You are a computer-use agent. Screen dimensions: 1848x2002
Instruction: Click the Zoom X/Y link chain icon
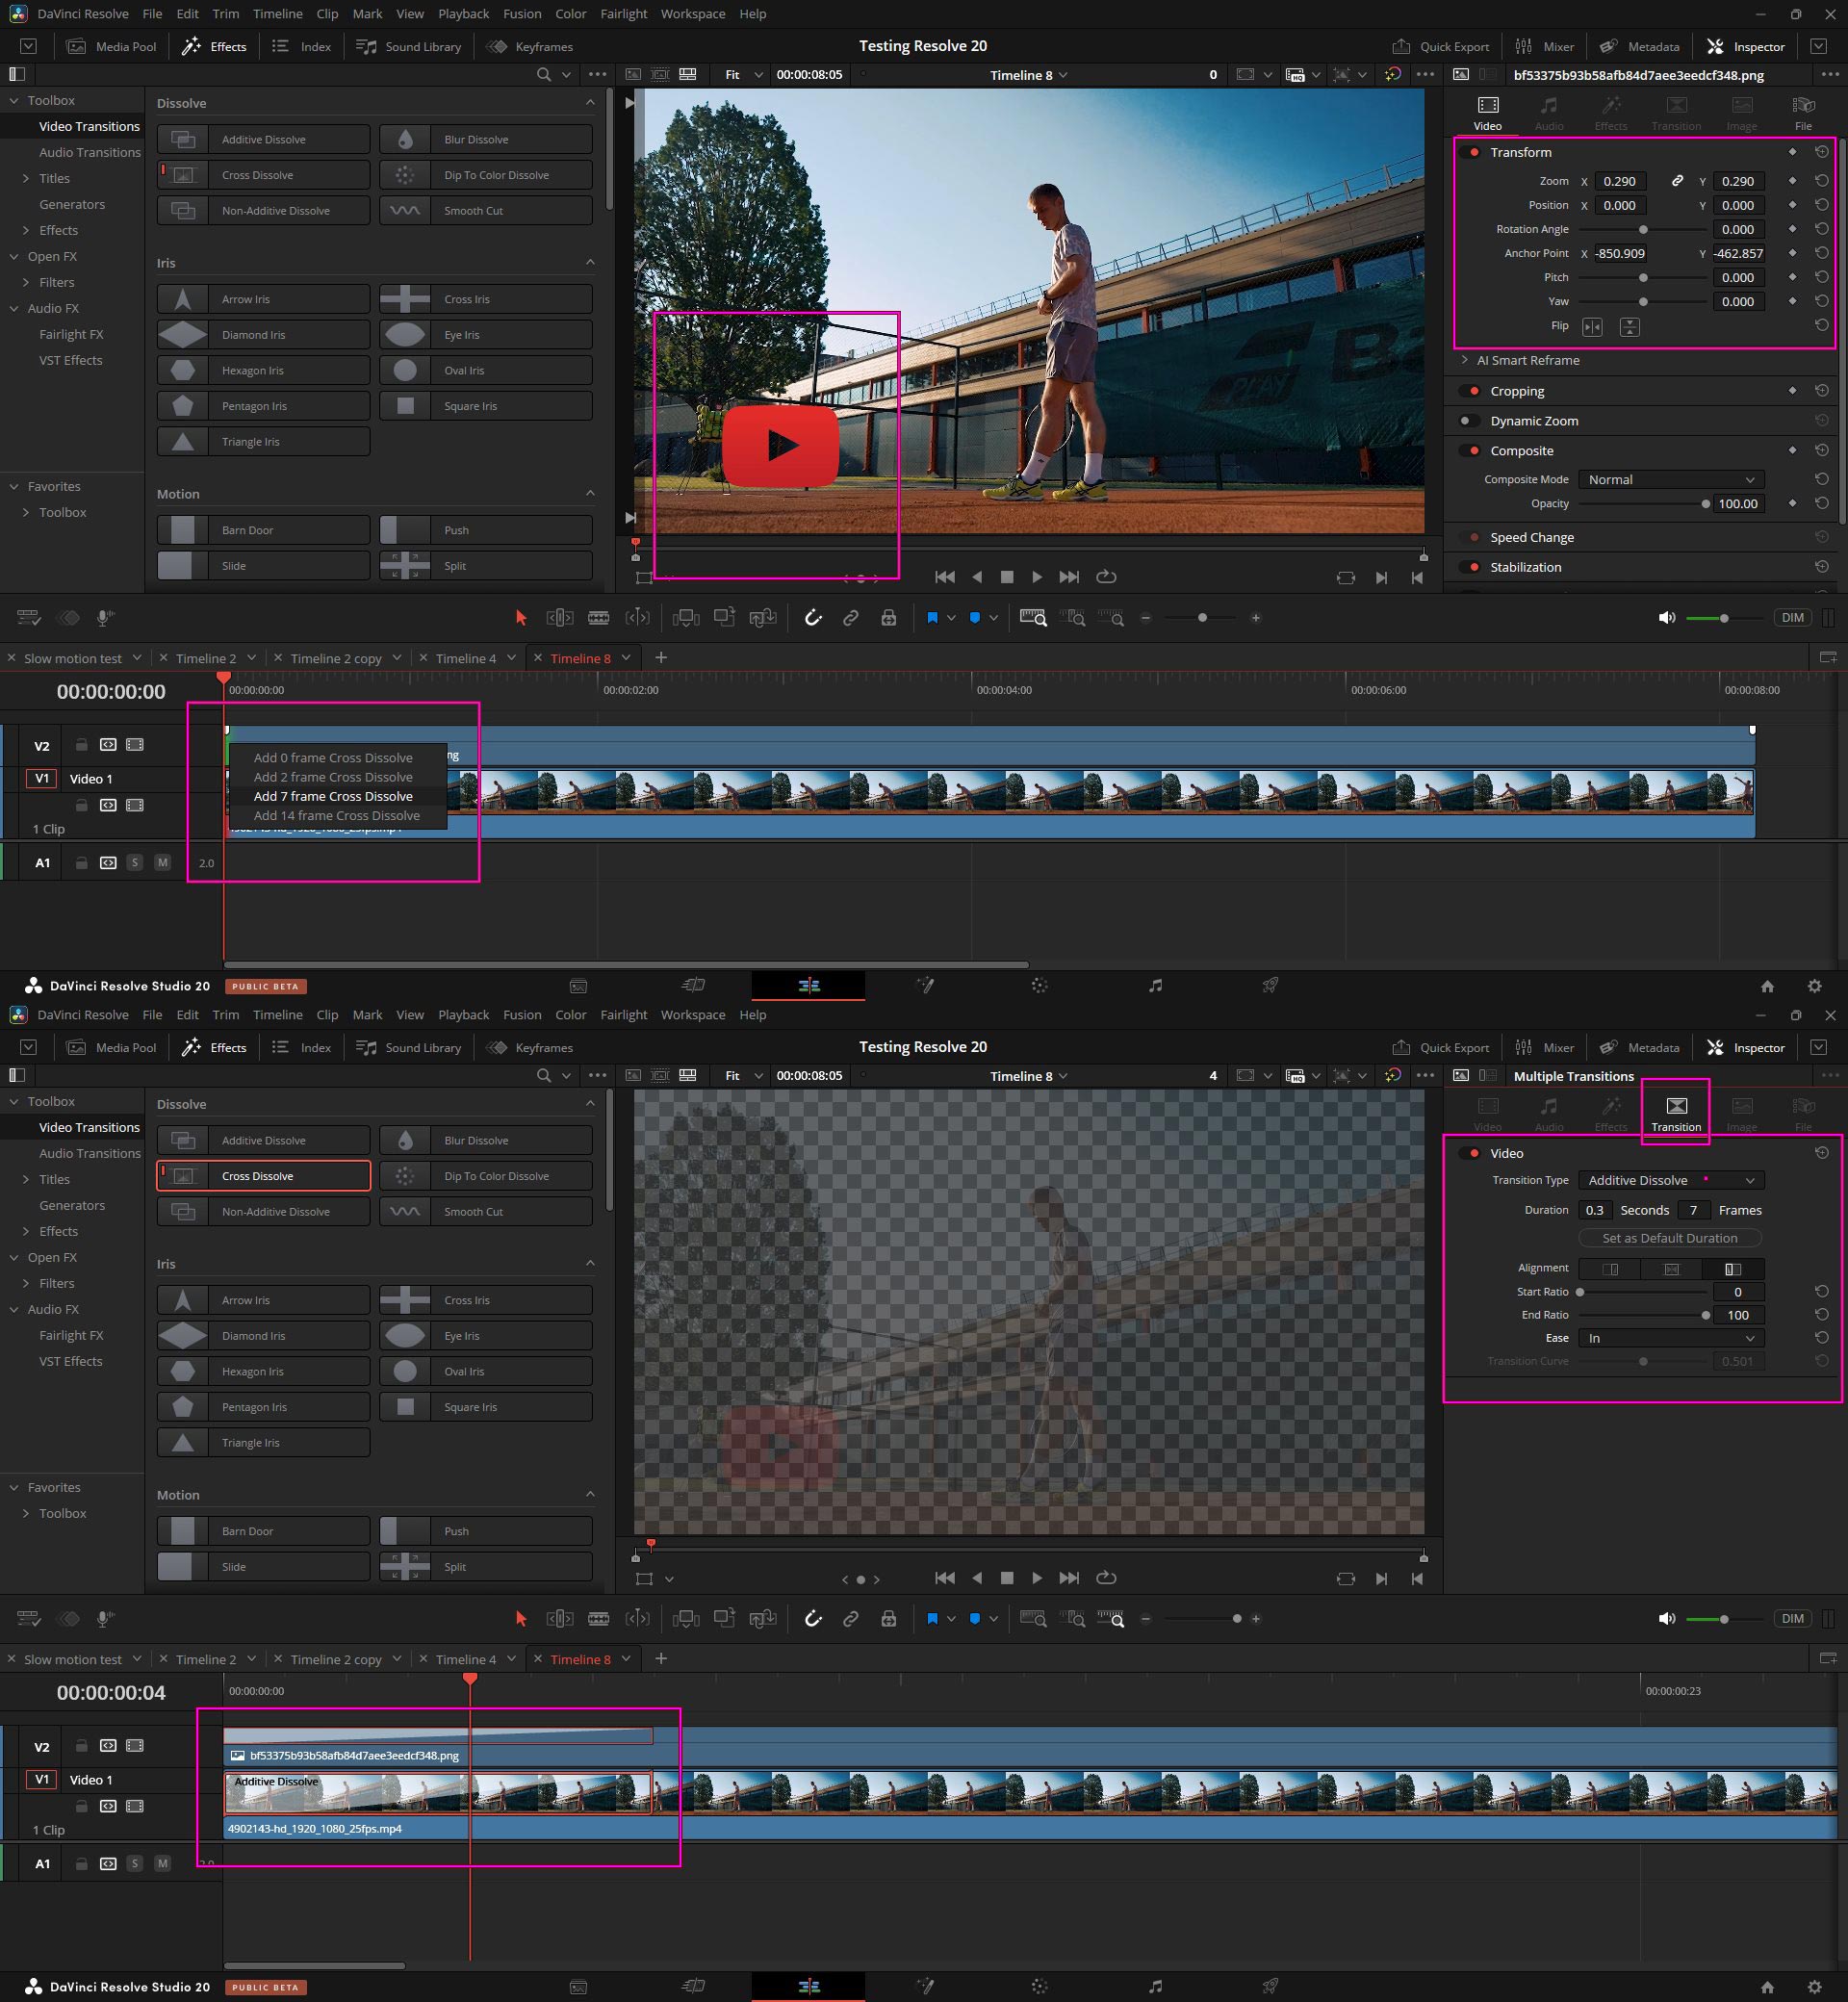tap(1677, 181)
